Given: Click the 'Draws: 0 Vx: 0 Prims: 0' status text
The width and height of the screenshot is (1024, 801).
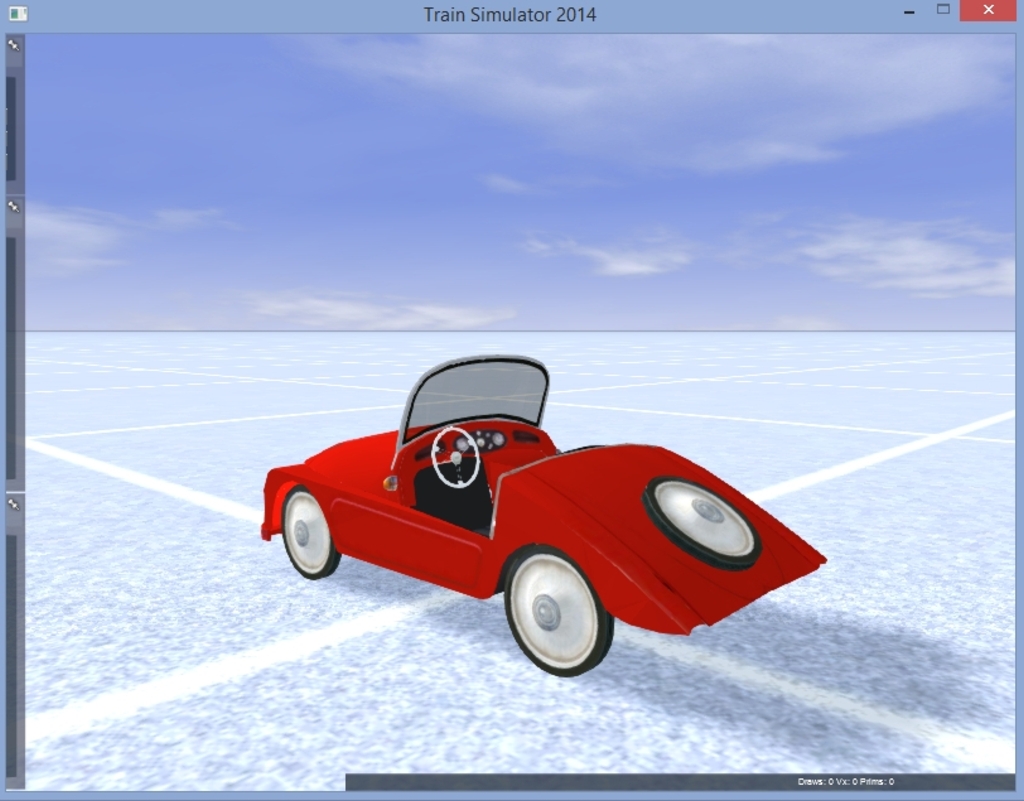Looking at the screenshot, I should coord(846,781).
